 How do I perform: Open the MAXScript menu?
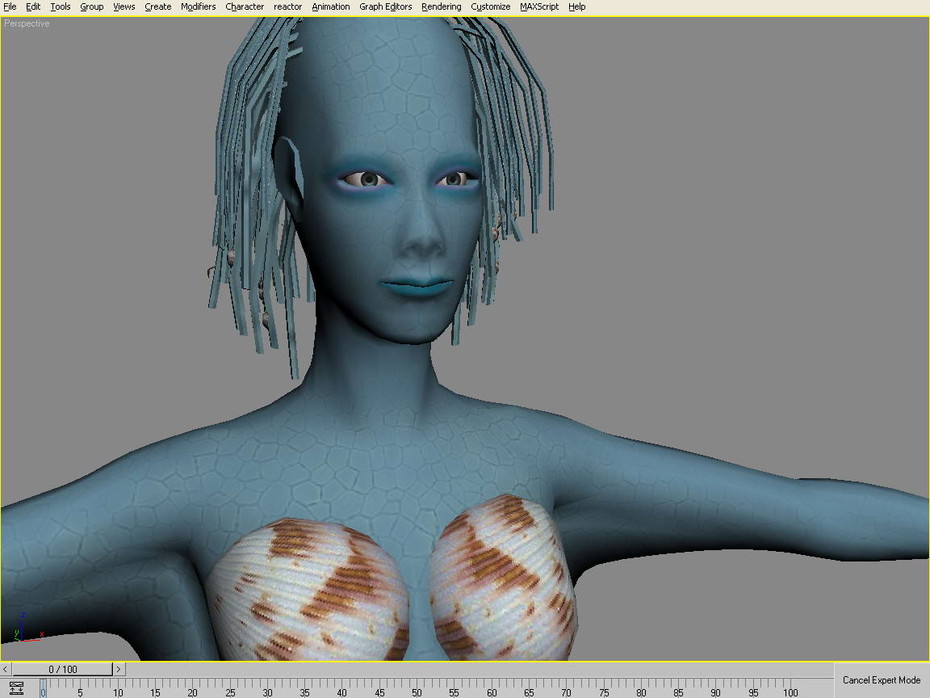[539, 7]
